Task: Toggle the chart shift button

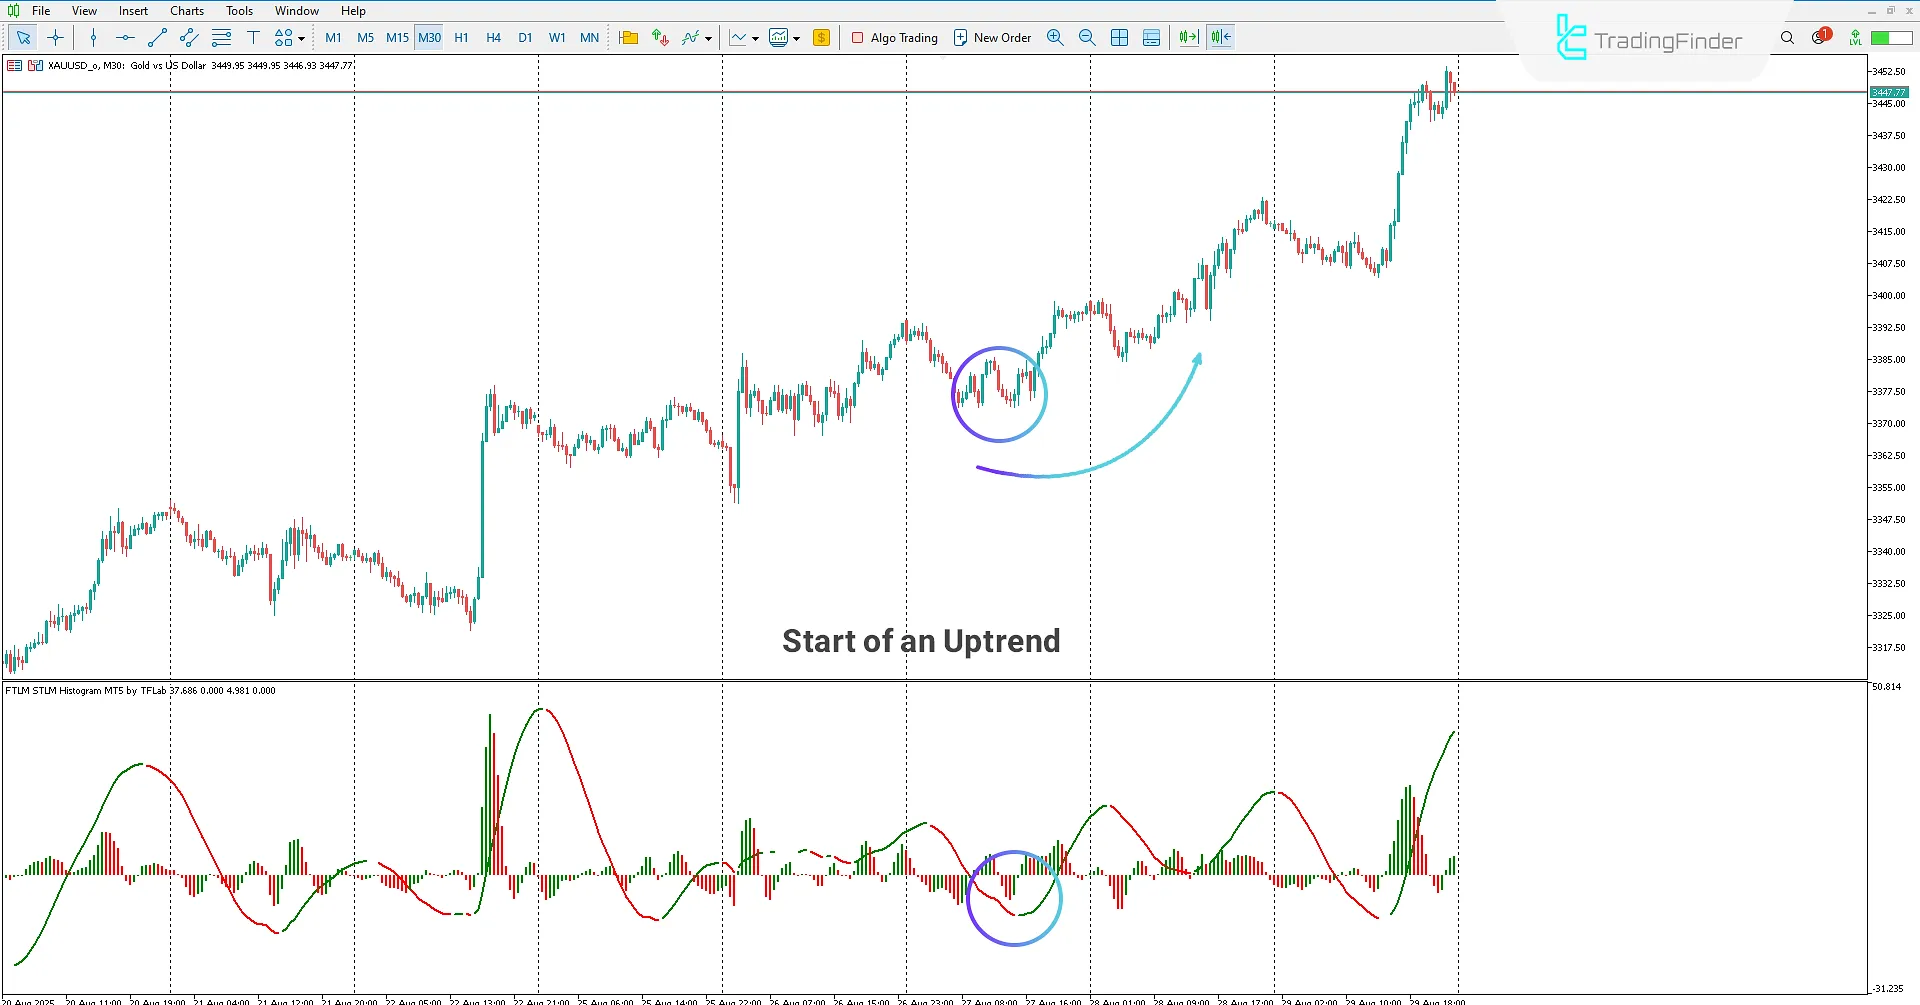Action: [x=1220, y=37]
